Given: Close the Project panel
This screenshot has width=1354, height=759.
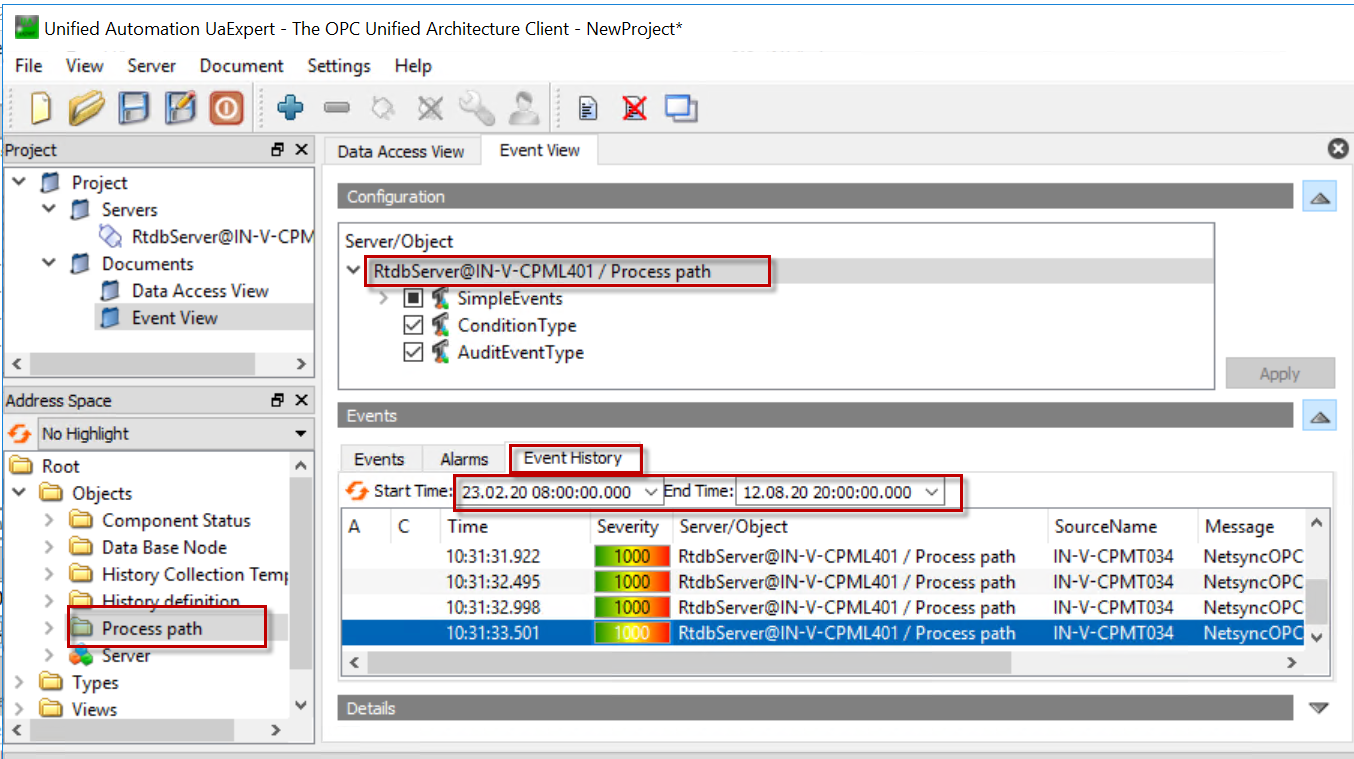Looking at the screenshot, I should click(x=301, y=150).
